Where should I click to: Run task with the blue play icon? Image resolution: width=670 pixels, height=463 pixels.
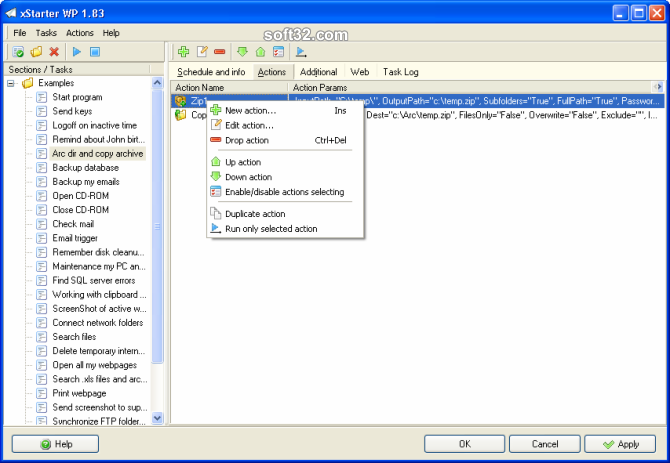pyautogui.click(x=77, y=52)
